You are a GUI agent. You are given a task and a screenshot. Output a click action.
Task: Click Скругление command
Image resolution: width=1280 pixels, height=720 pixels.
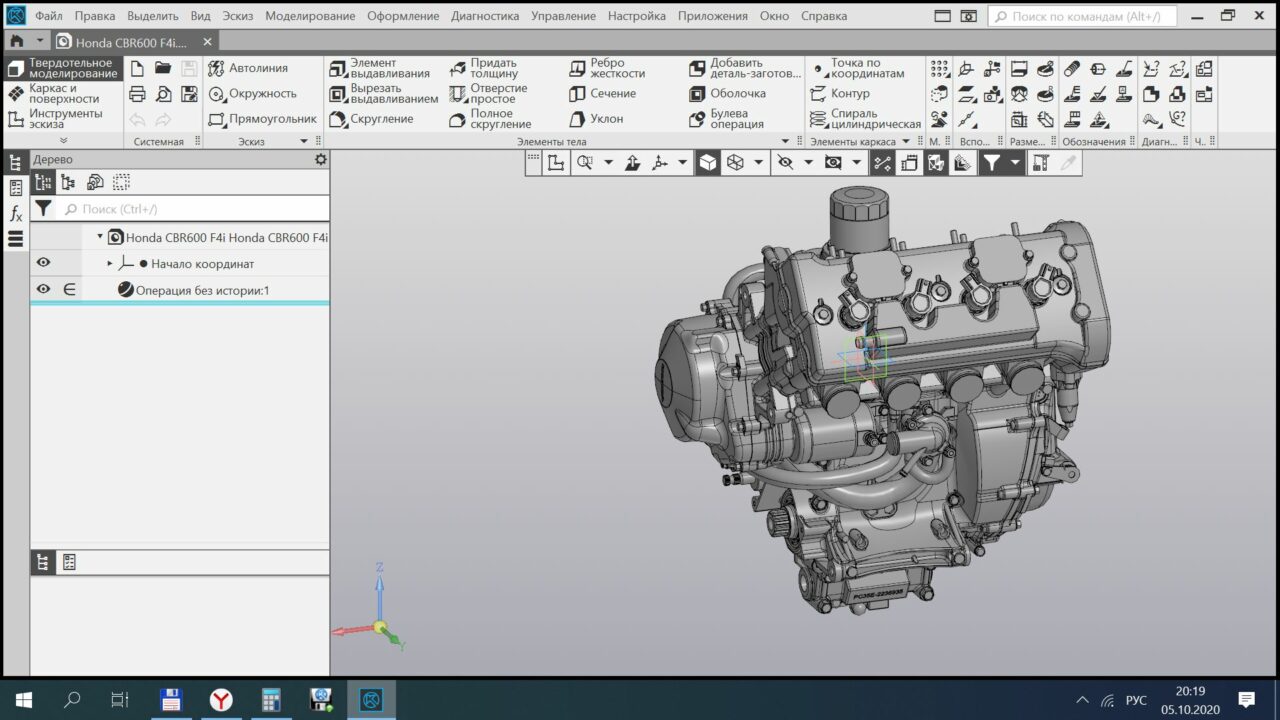coord(372,119)
